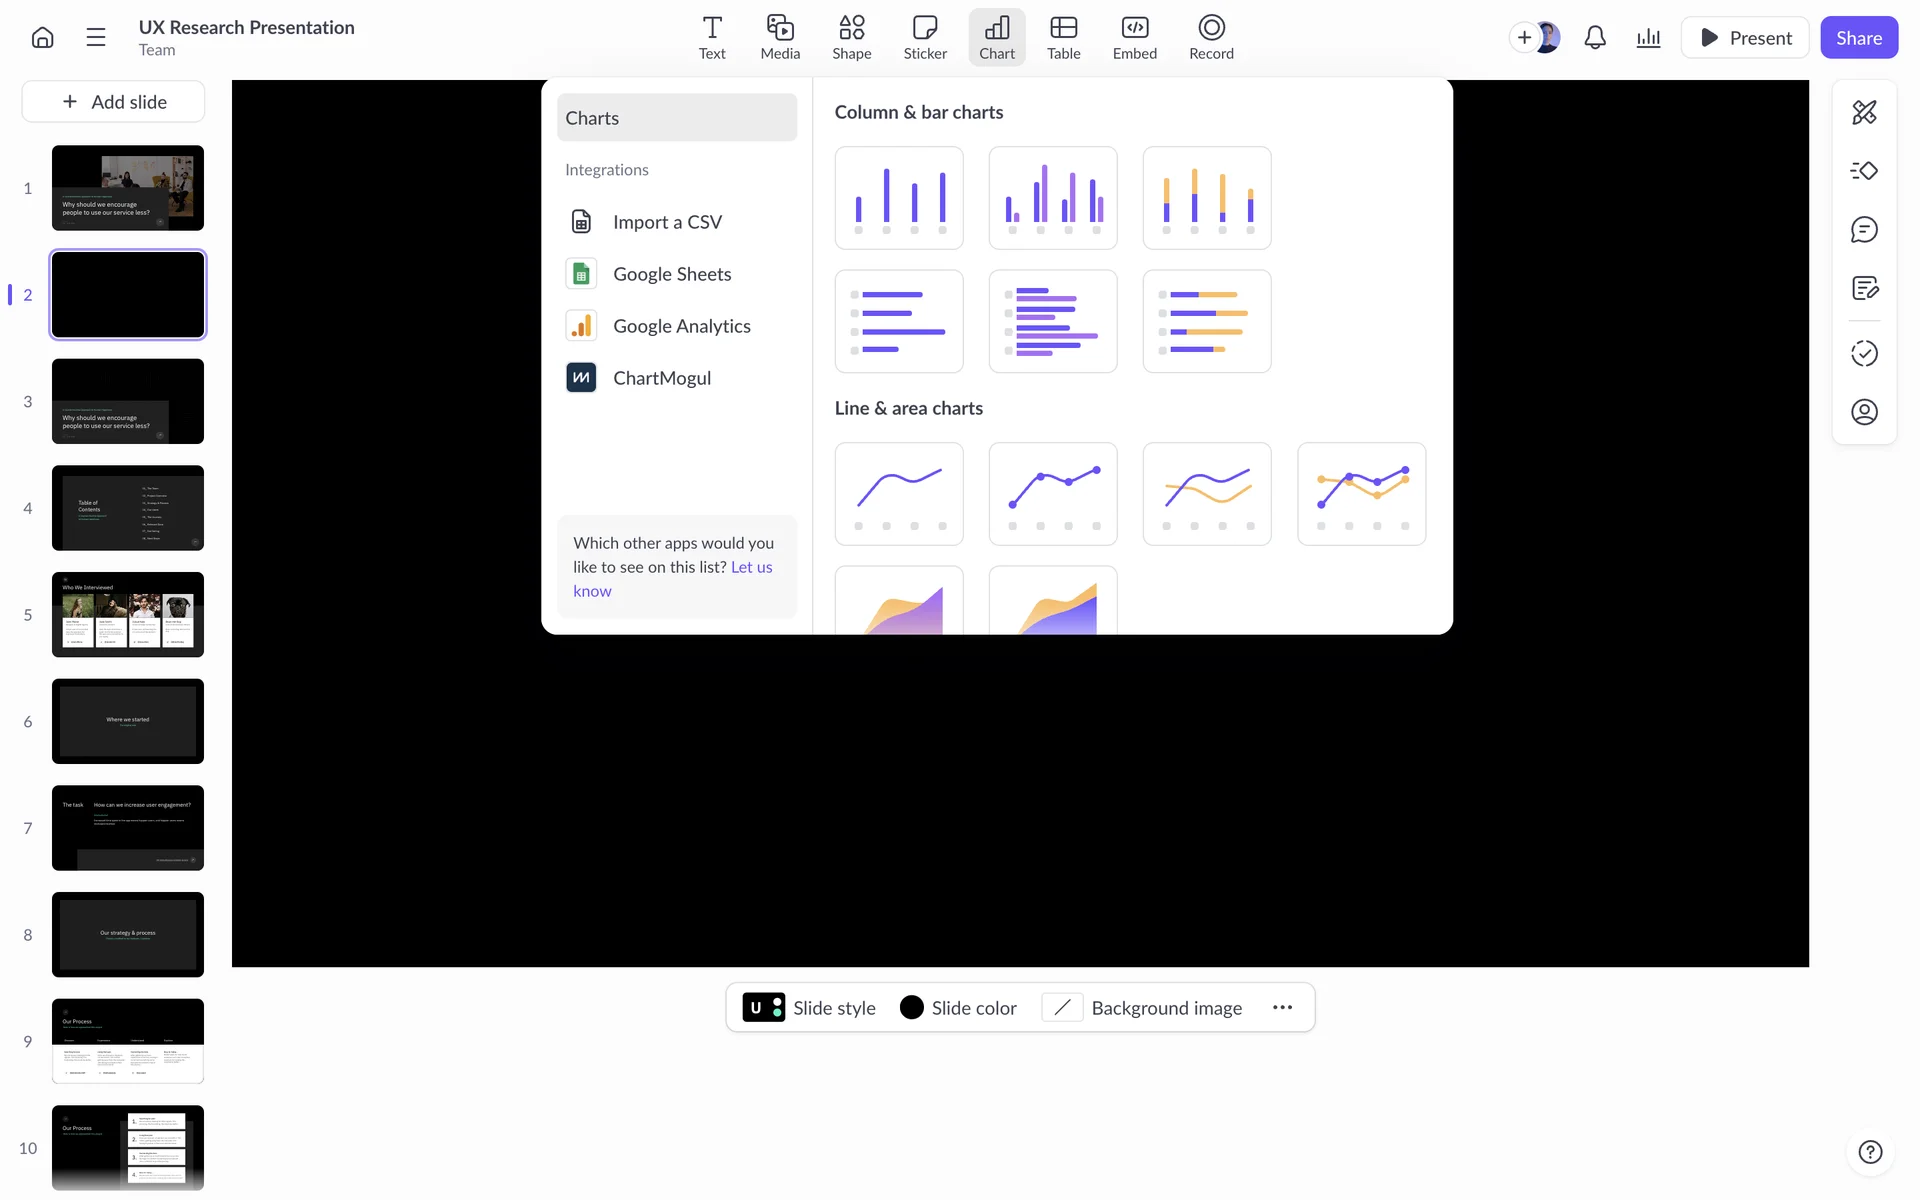Select the Charts tab in panel
Viewport: 1920px width, 1200px height.
point(676,118)
